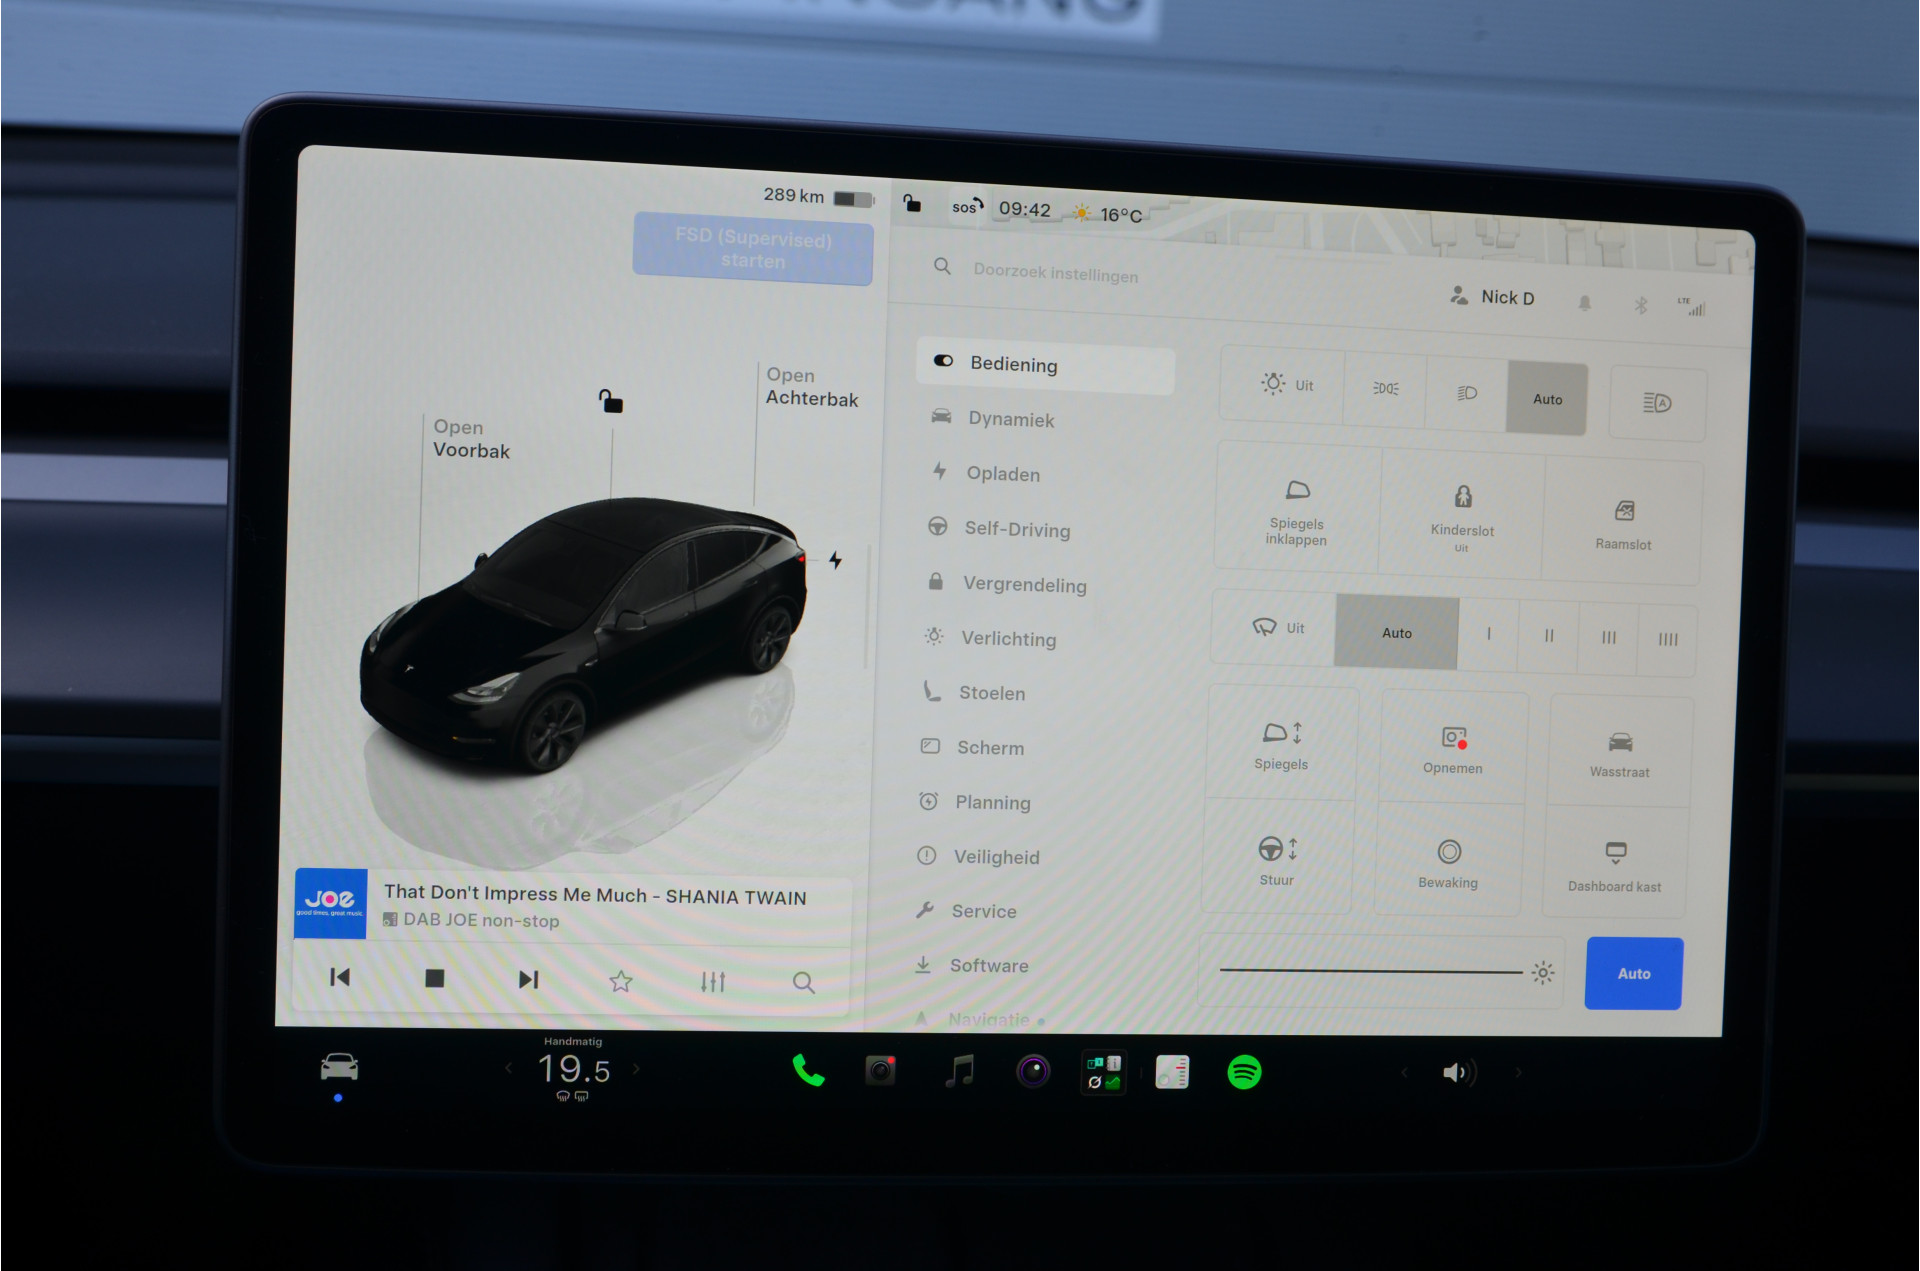Viewport: 1920px width, 1271px height.
Task: Tap the unlock padlock above the car
Action: (610, 402)
